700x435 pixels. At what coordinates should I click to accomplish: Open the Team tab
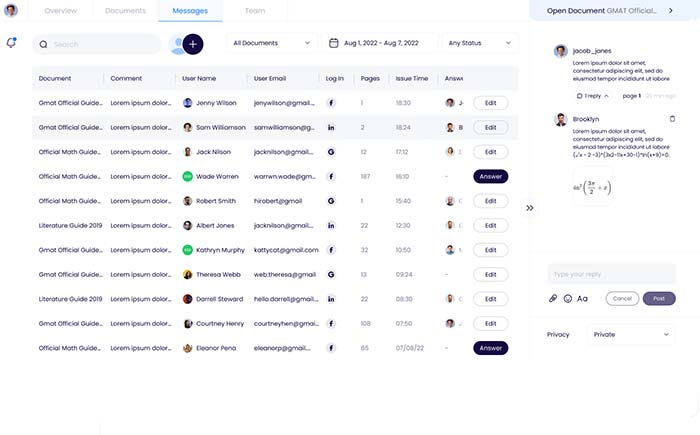pyautogui.click(x=255, y=10)
